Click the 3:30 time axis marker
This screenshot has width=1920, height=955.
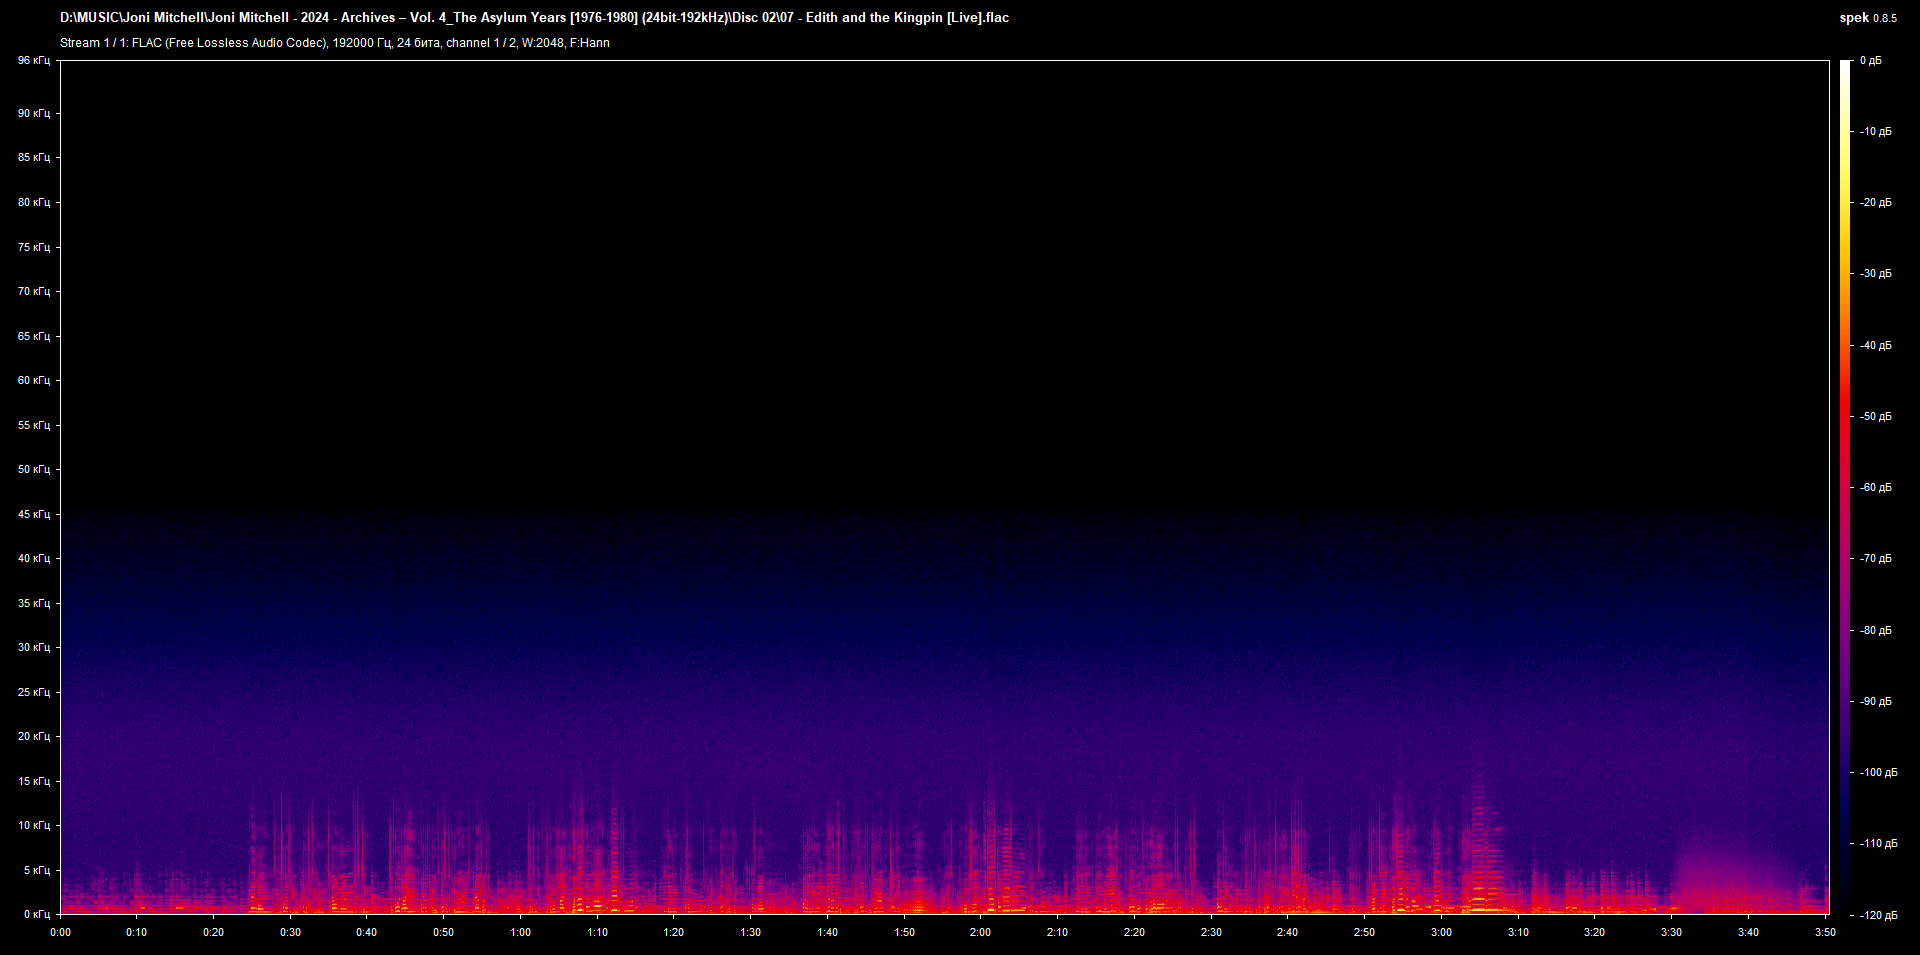tap(1671, 932)
